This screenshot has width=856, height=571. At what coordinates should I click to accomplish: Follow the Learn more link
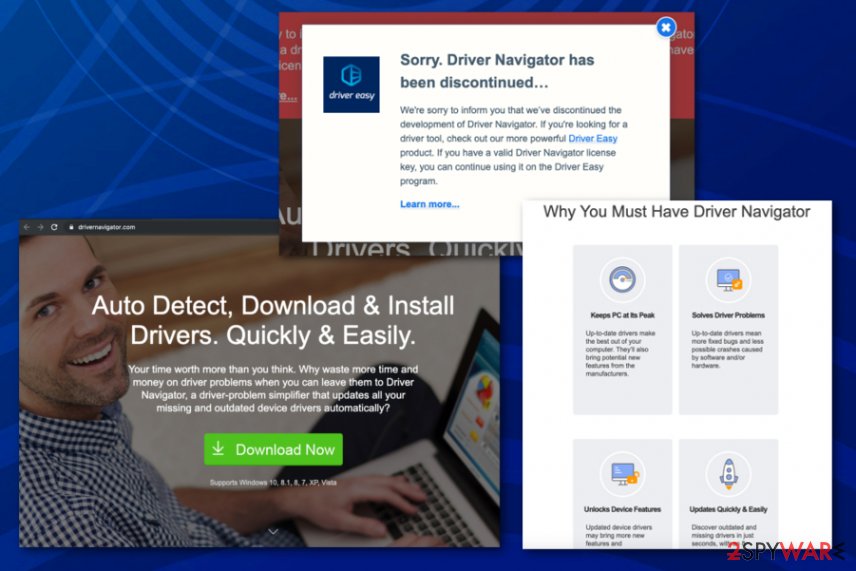point(430,204)
